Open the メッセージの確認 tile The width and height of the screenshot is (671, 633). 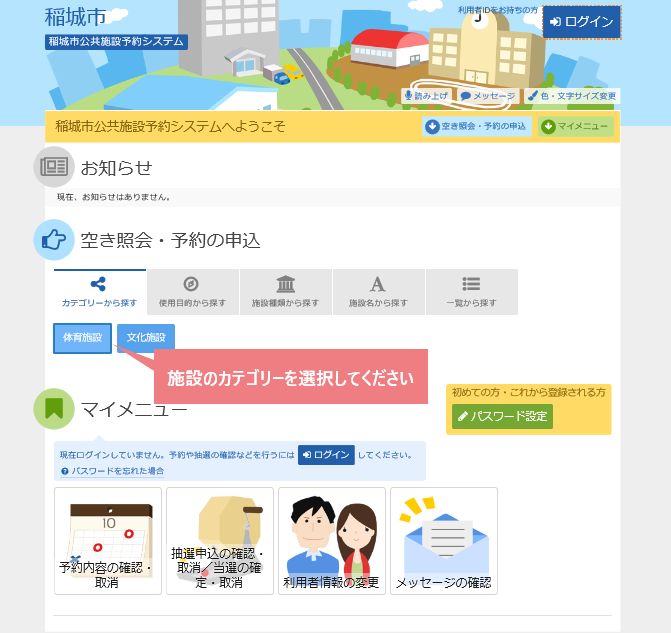coord(444,541)
